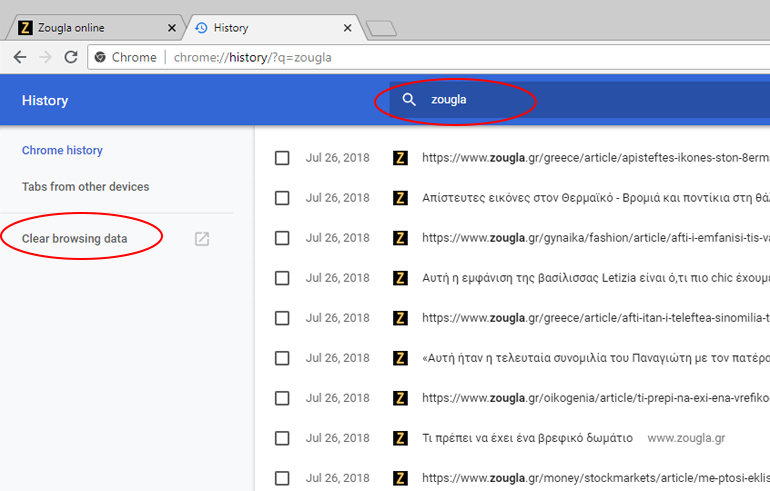Click the browser back arrow button
The image size is (770, 491).
[x=19, y=57]
